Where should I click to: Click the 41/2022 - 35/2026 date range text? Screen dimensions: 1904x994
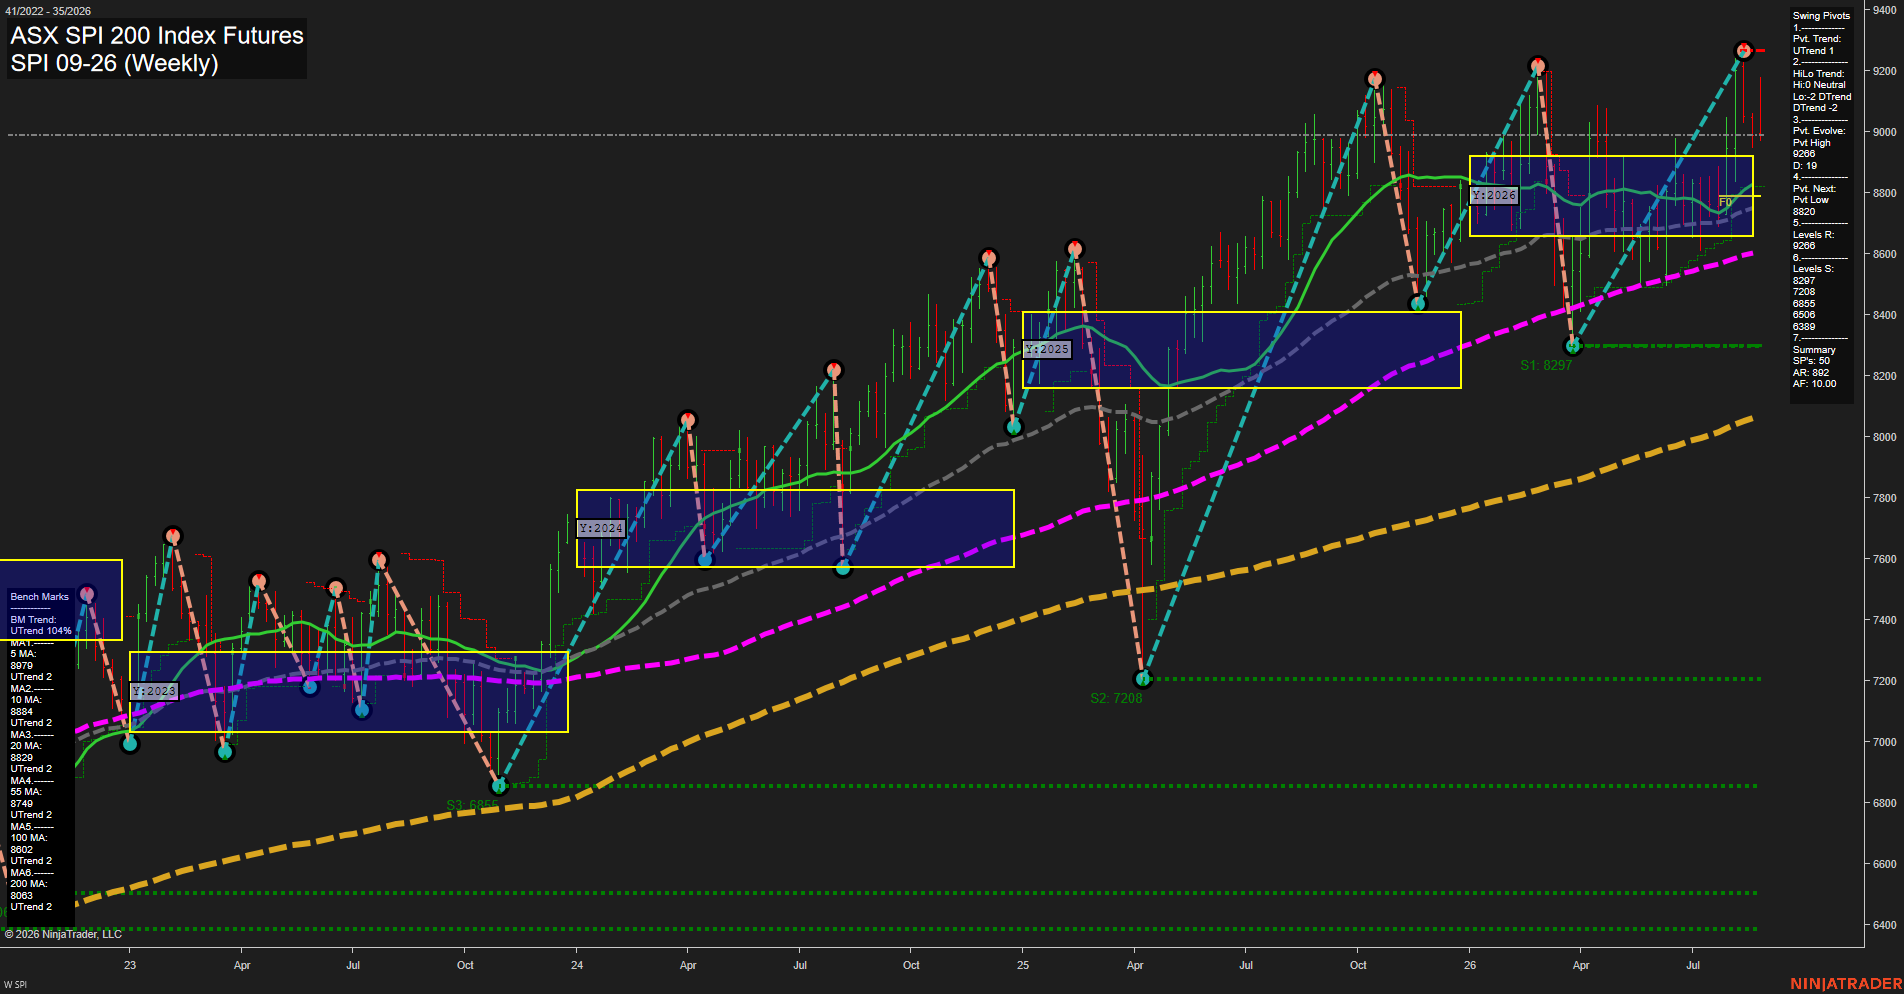tap(48, 11)
